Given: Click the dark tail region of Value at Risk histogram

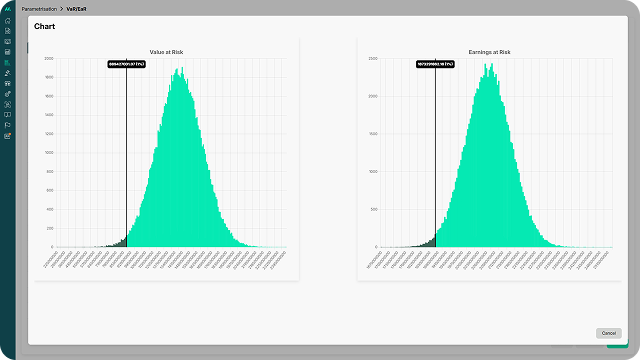Looking at the screenshot, I should point(119,243).
